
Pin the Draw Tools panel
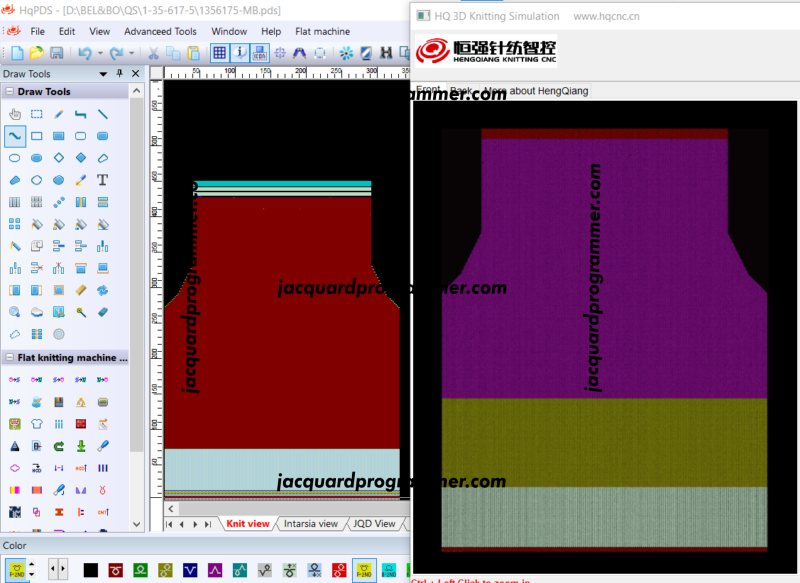click(120, 73)
